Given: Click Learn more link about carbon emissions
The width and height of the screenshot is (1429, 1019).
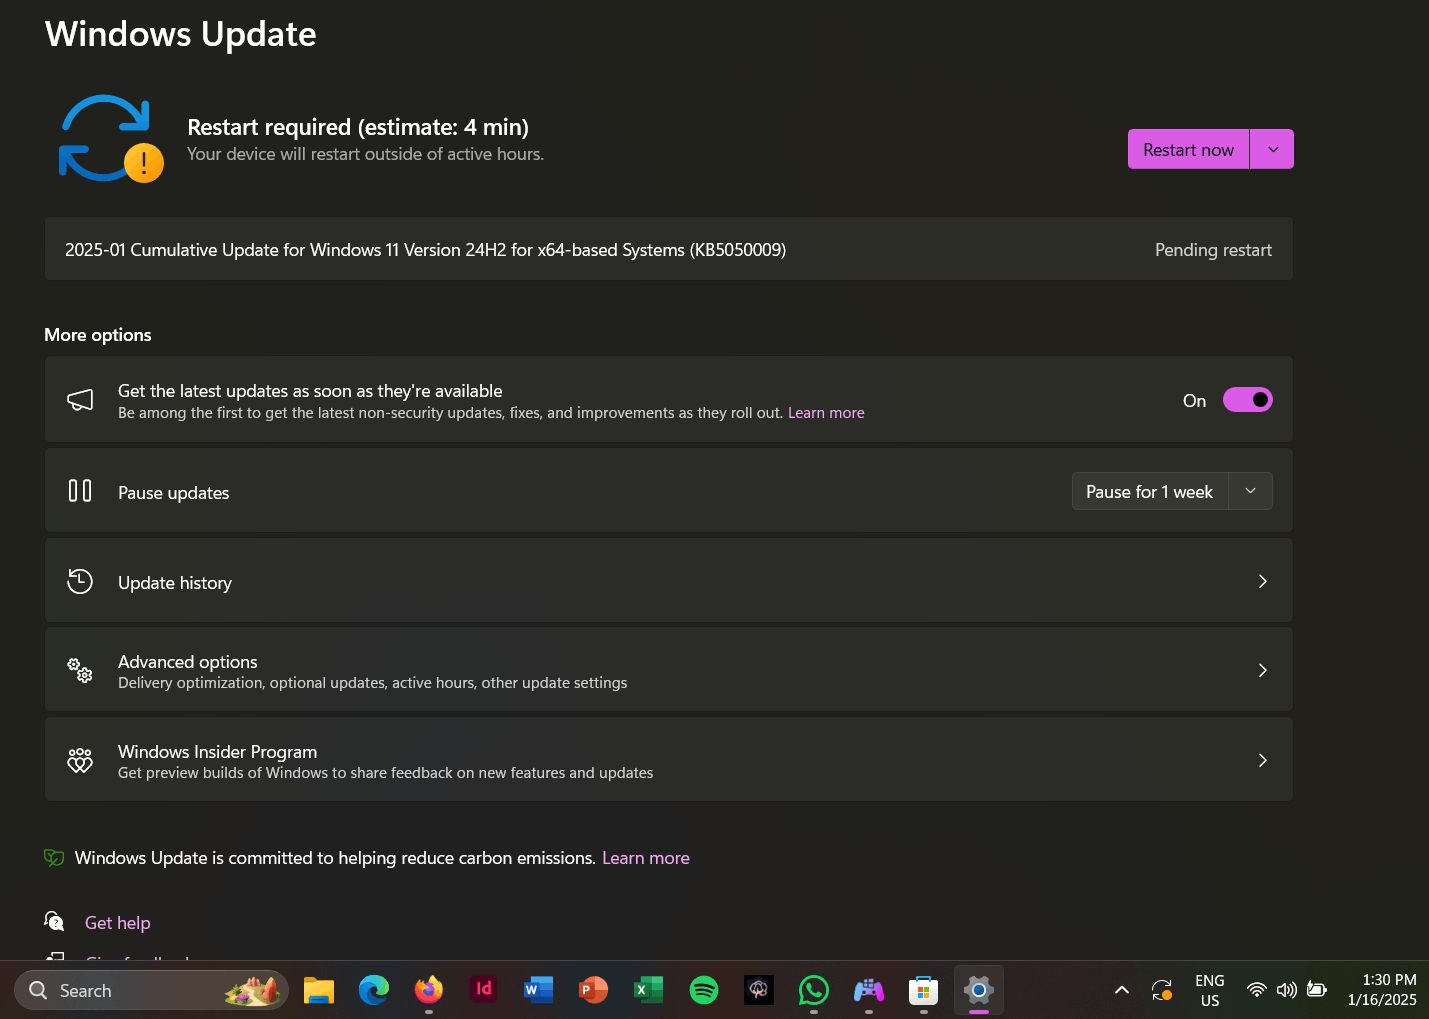Looking at the screenshot, I should (646, 858).
